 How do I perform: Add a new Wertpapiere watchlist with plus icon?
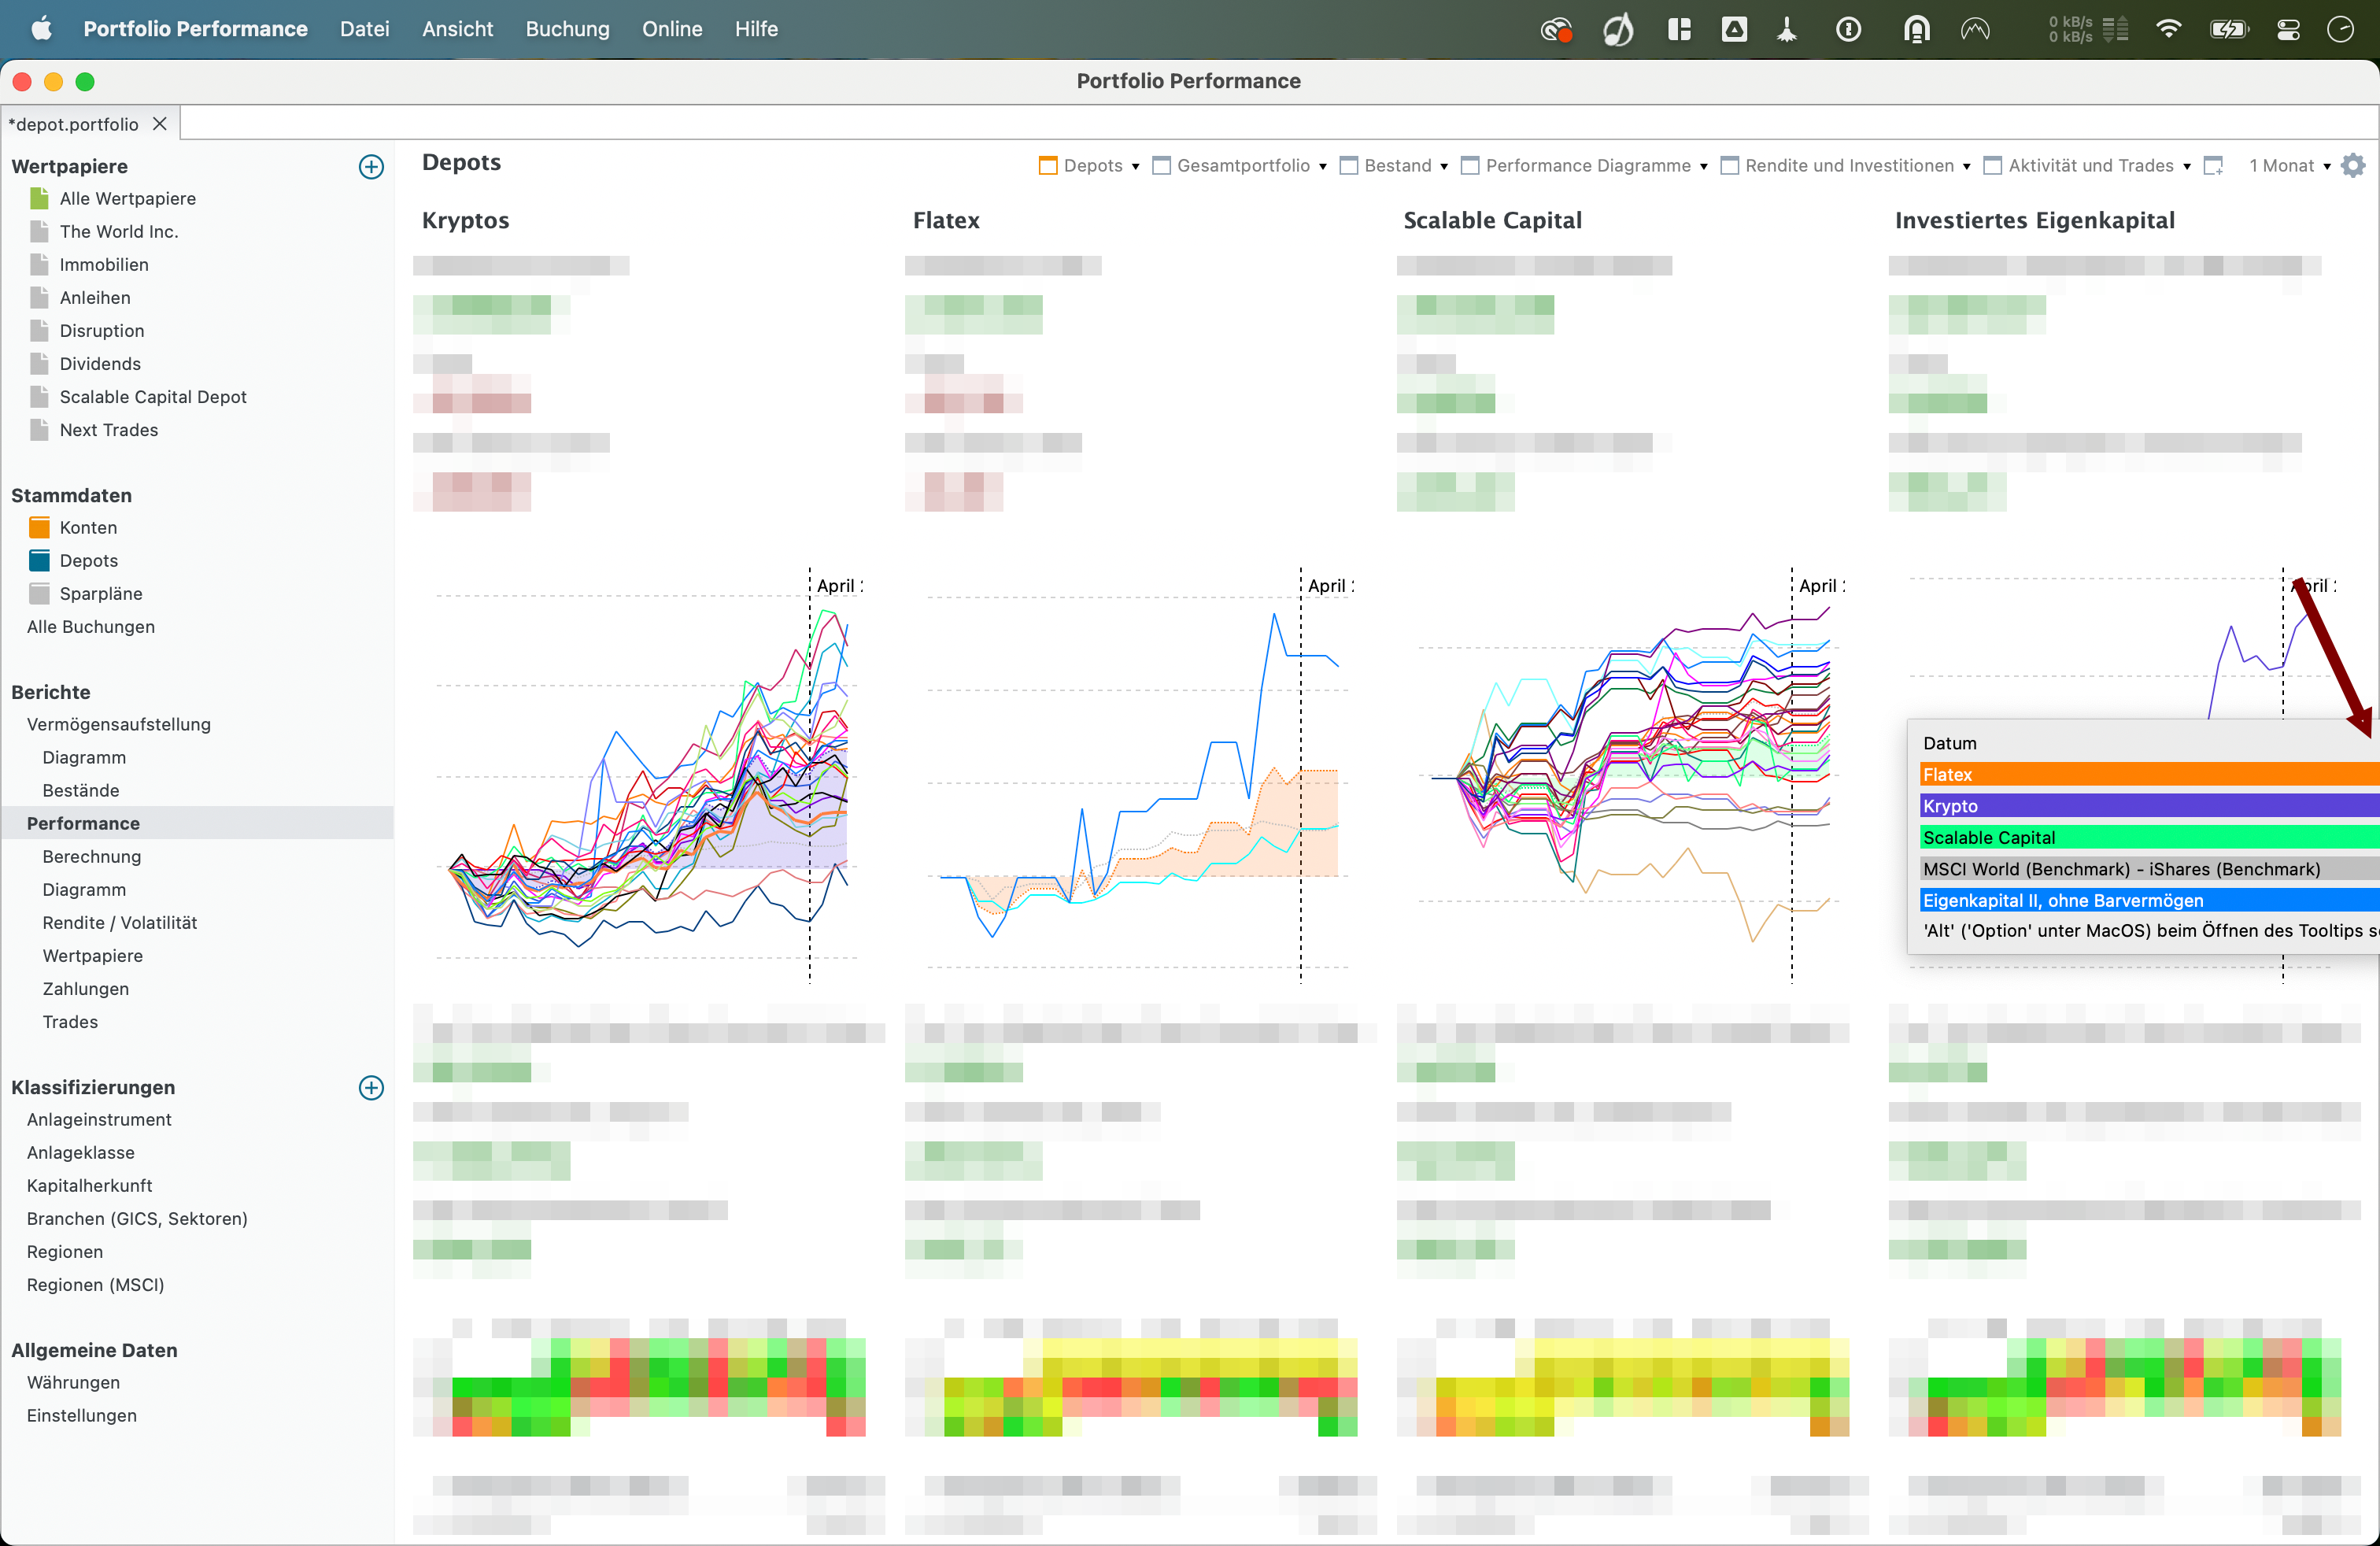tap(371, 166)
